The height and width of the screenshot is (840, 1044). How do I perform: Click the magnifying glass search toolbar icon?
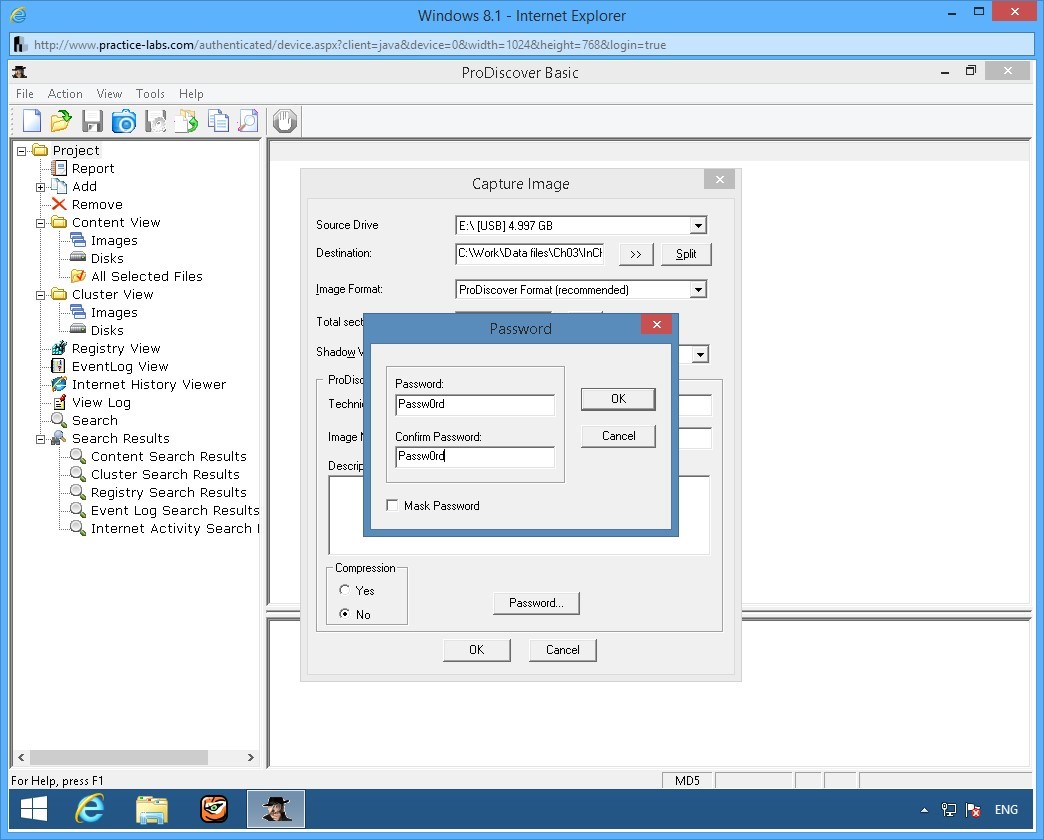point(248,121)
